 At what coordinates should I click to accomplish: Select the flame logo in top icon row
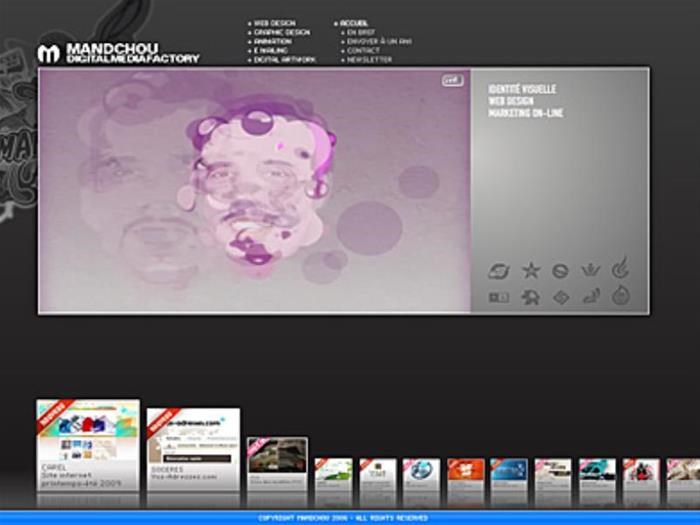point(621,268)
